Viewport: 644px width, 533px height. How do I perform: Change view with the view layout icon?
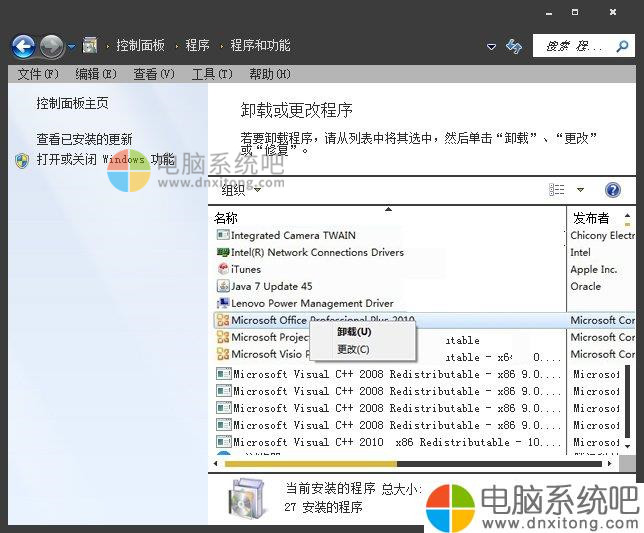pos(557,190)
